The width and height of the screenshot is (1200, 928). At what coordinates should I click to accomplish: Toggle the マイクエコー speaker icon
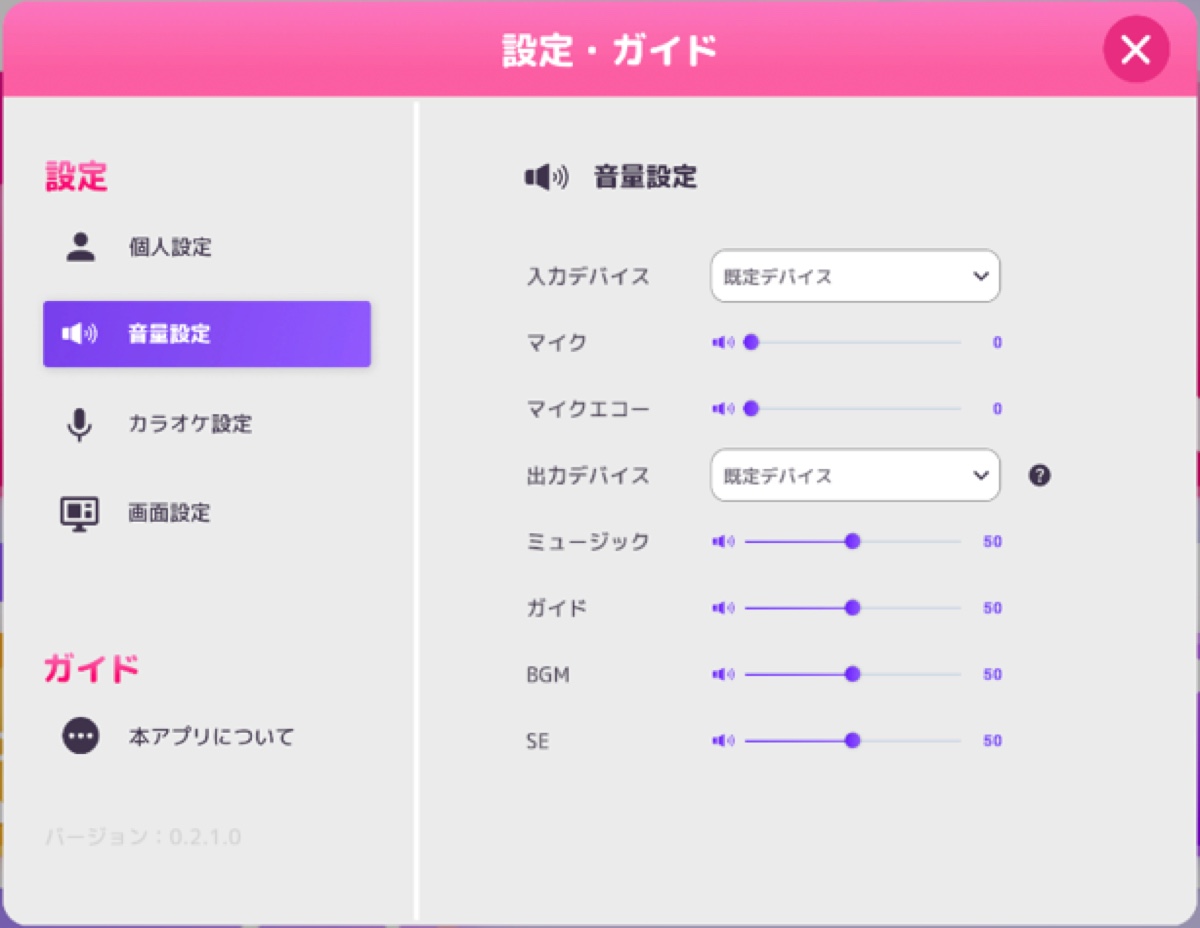click(723, 409)
